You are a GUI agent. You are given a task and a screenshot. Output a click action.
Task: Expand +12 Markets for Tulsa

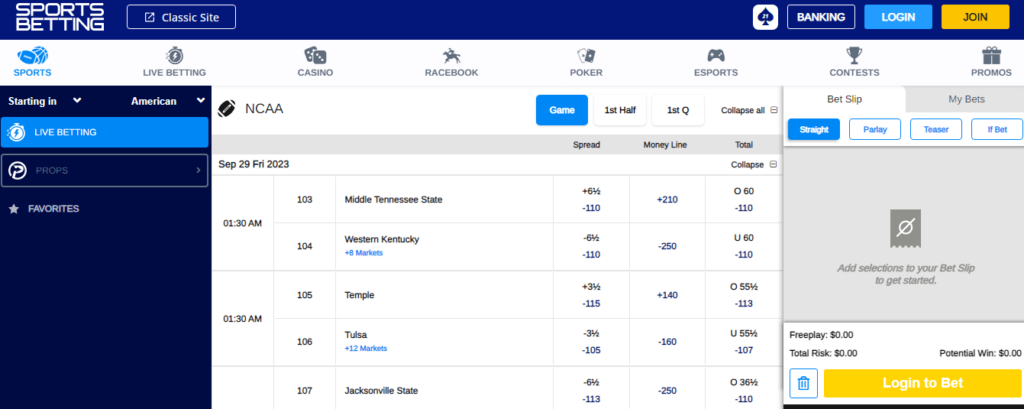point(366,348)
